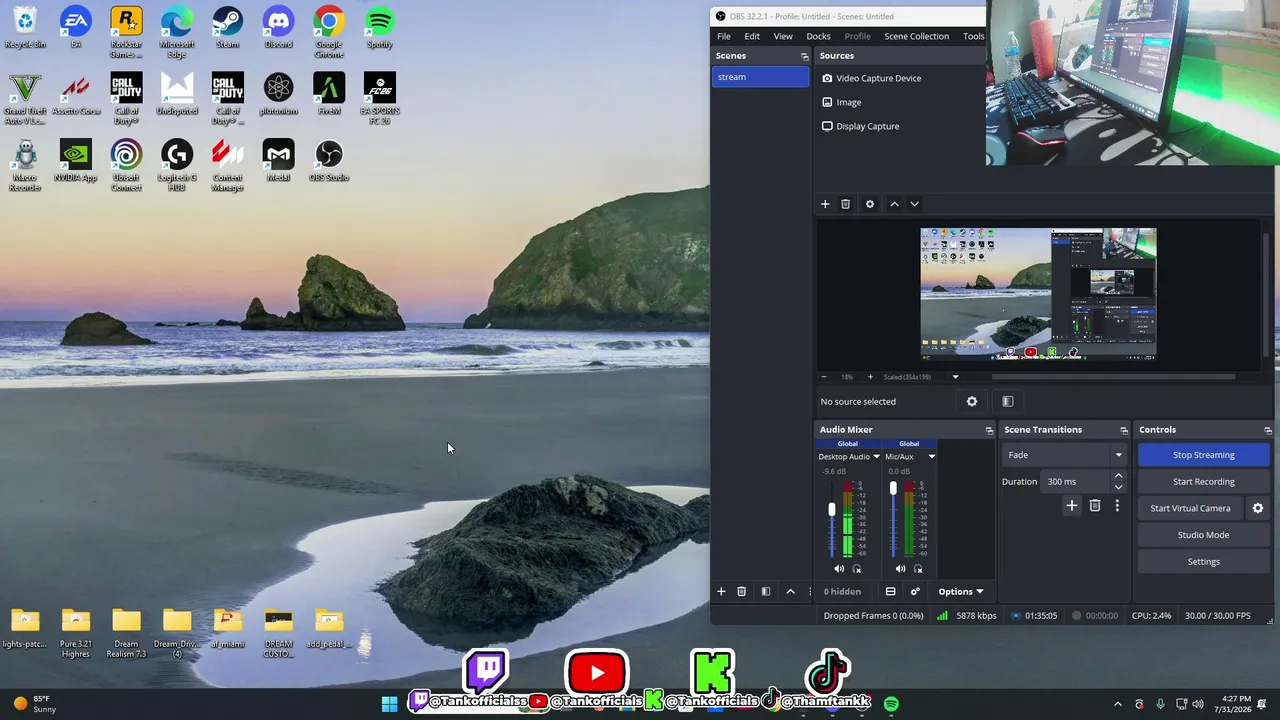Image resolution: width=1280 pixels, height=720 pixels.
Task: Click 0 hidden button in Audio Mixer
Action: point(842,591)
